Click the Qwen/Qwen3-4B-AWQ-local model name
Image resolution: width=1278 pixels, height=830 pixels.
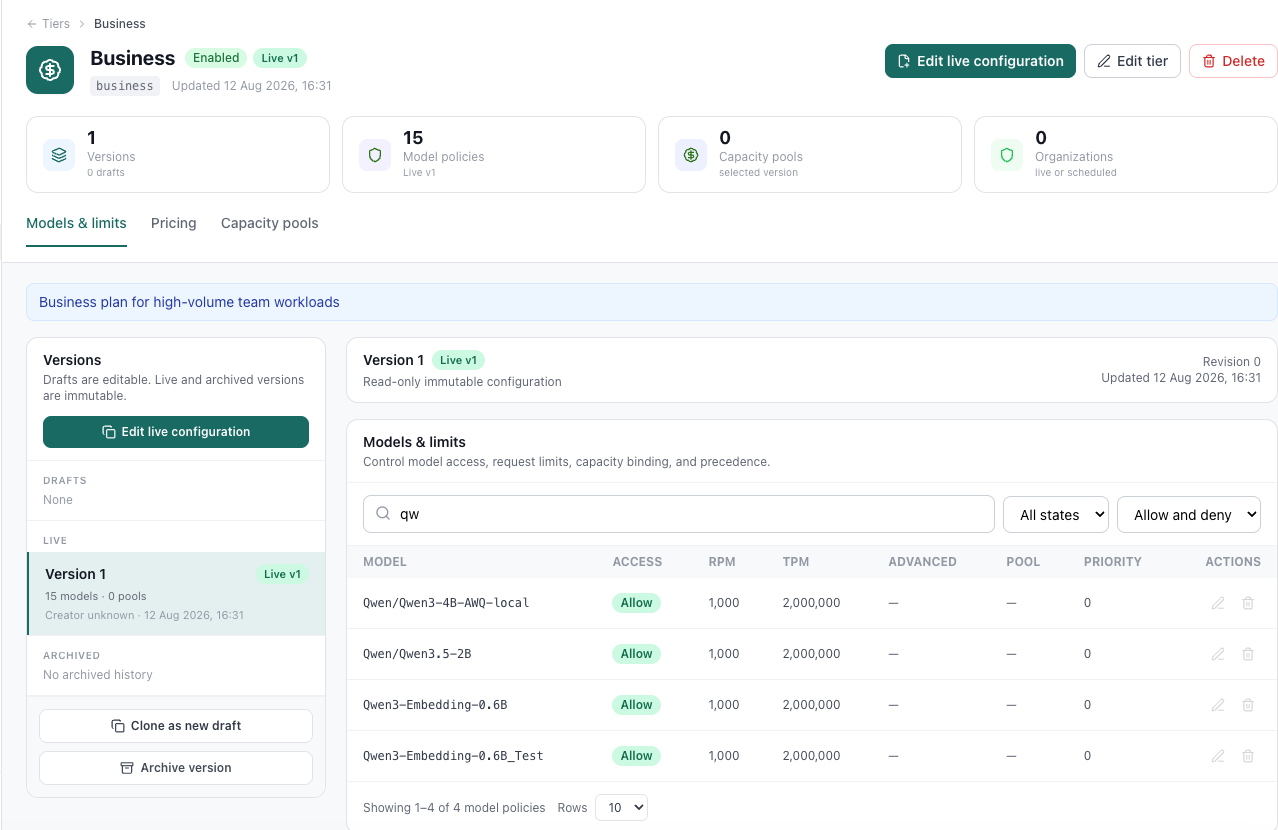tap(446, 603)
